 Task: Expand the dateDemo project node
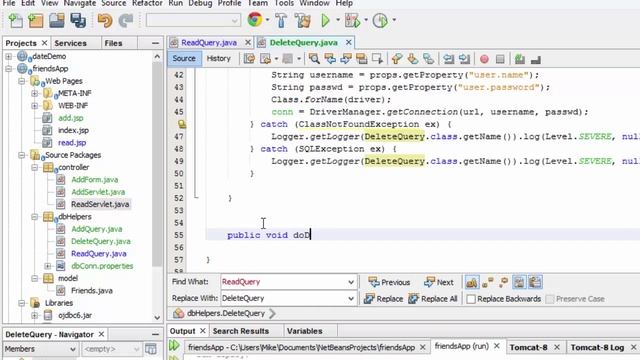(9, 56)
